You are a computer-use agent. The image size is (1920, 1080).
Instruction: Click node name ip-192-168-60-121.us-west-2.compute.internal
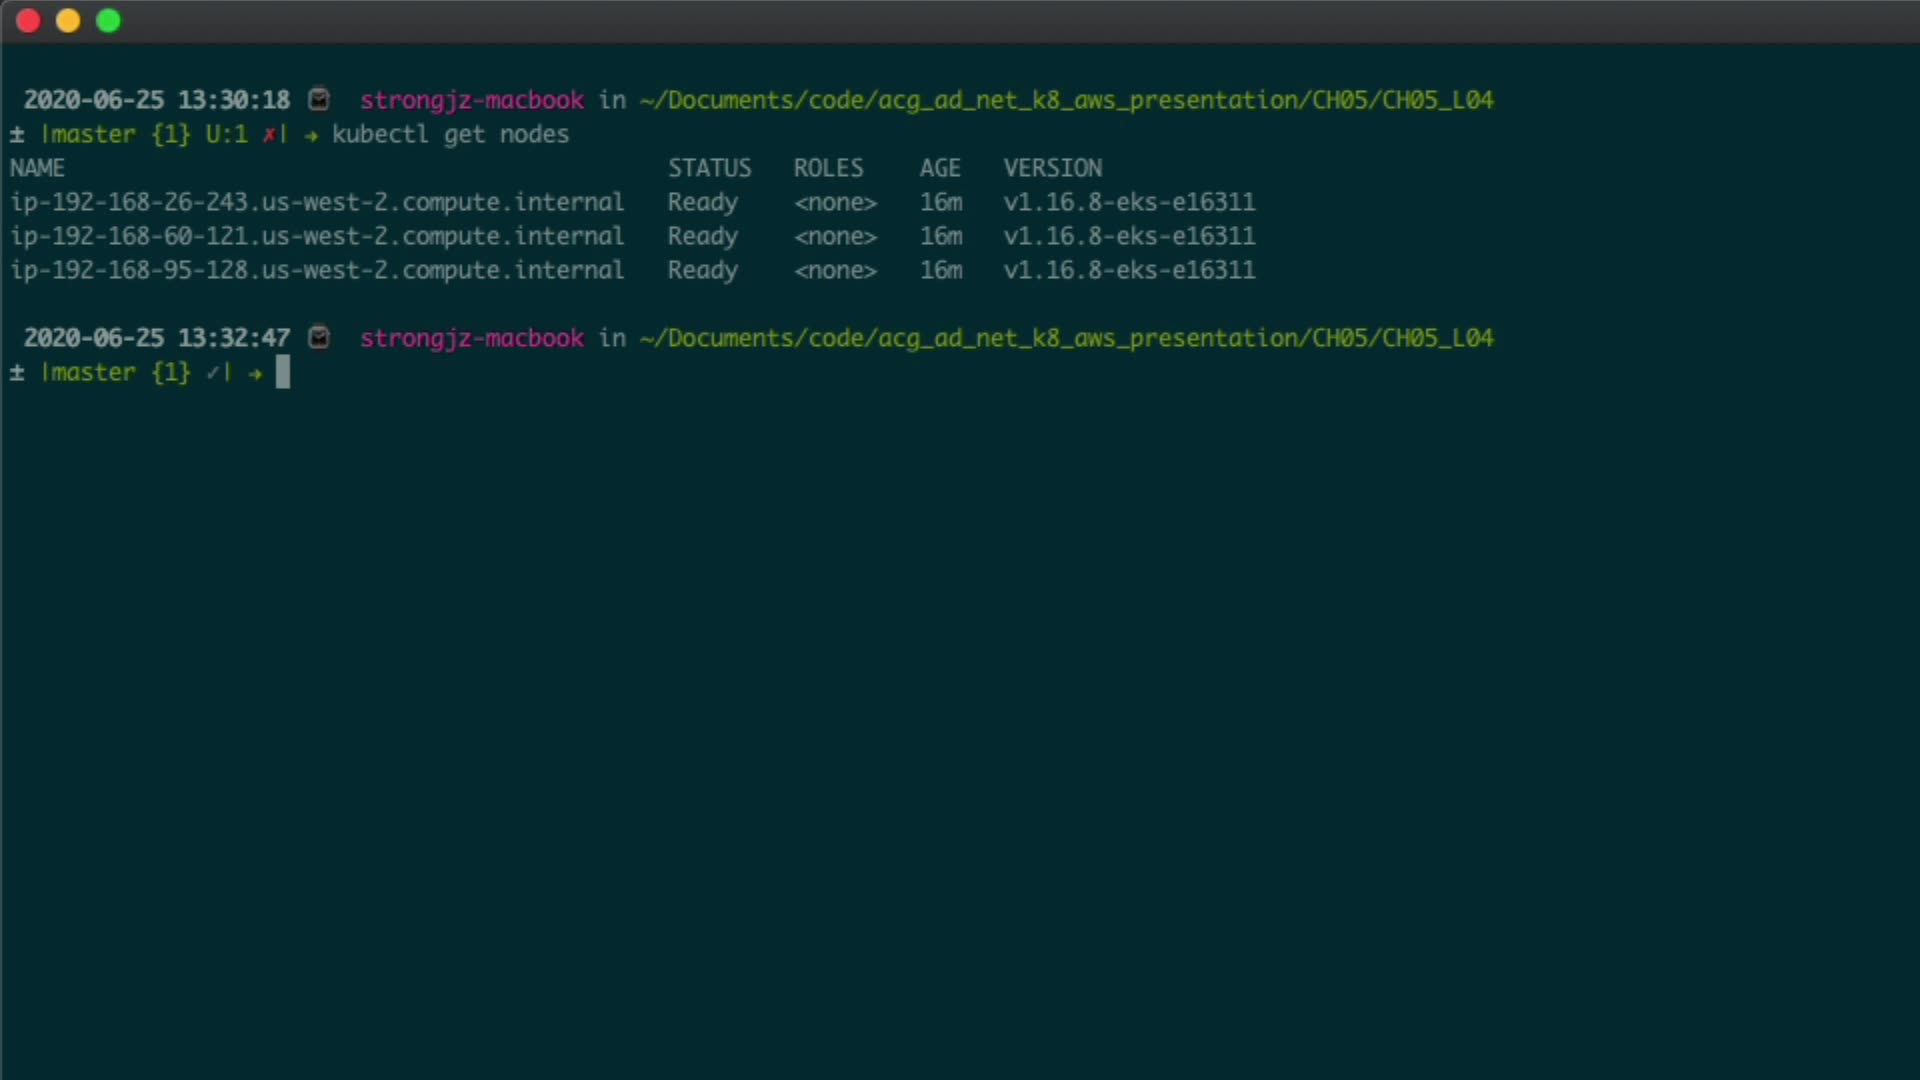(317, 236)
